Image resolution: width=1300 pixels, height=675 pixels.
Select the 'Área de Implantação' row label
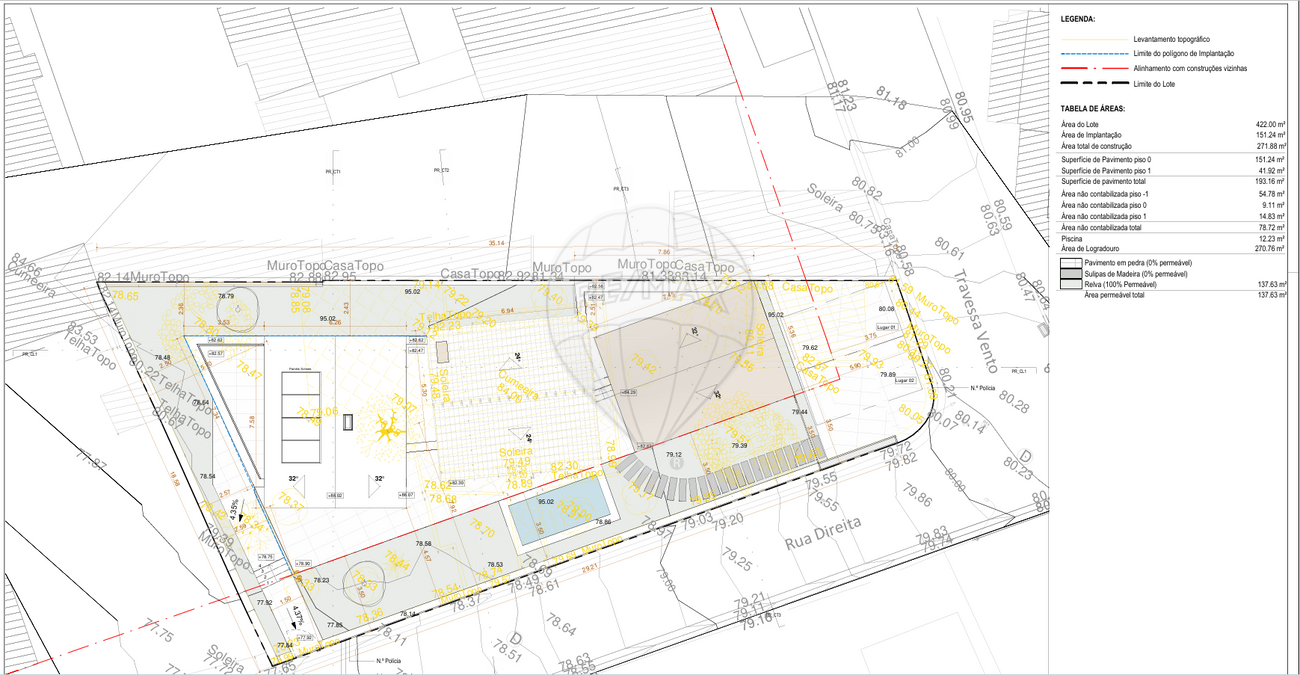click(x=1091, y=134)
